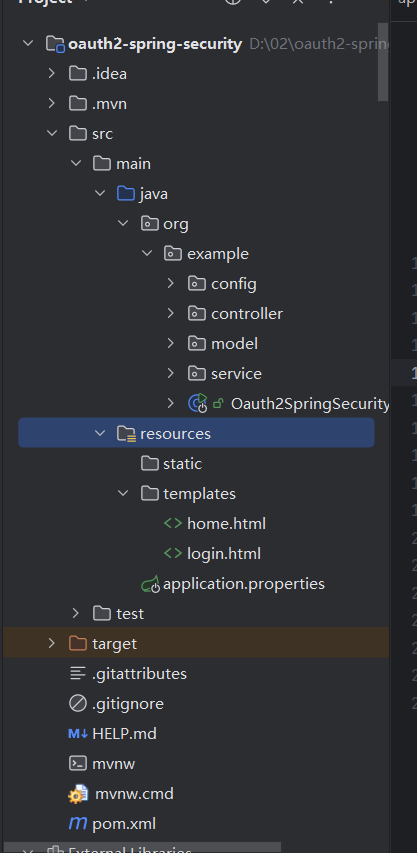Click the project tree vertical scrollbar thumb
This screenshot has width=417, height=853.
point(383,61)
